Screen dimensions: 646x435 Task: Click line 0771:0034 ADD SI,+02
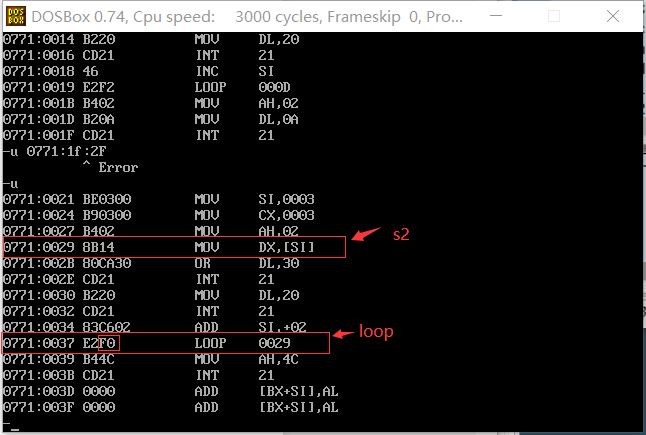155,327
